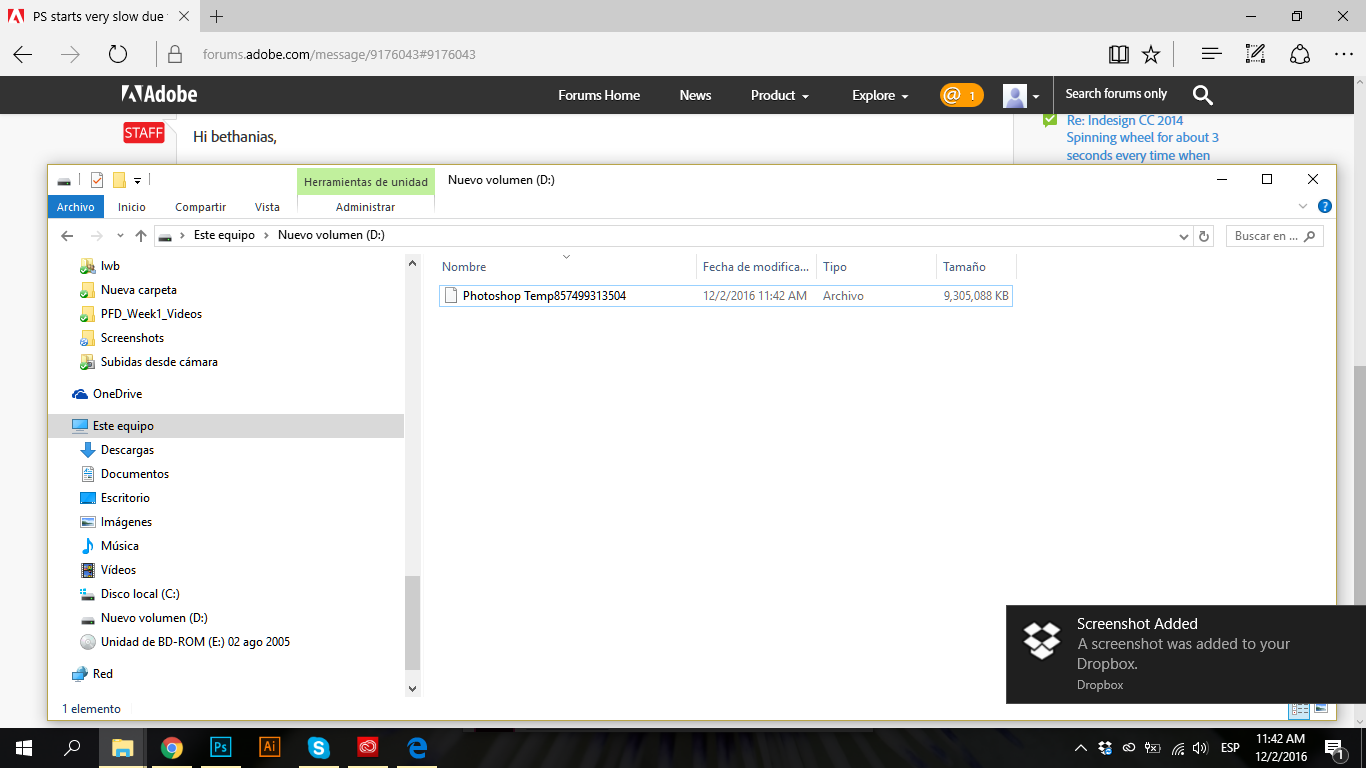Click the Dropbox Screenshot Added notification
This screenshot has width=1366, height=768.
(x=1186, y=654)
